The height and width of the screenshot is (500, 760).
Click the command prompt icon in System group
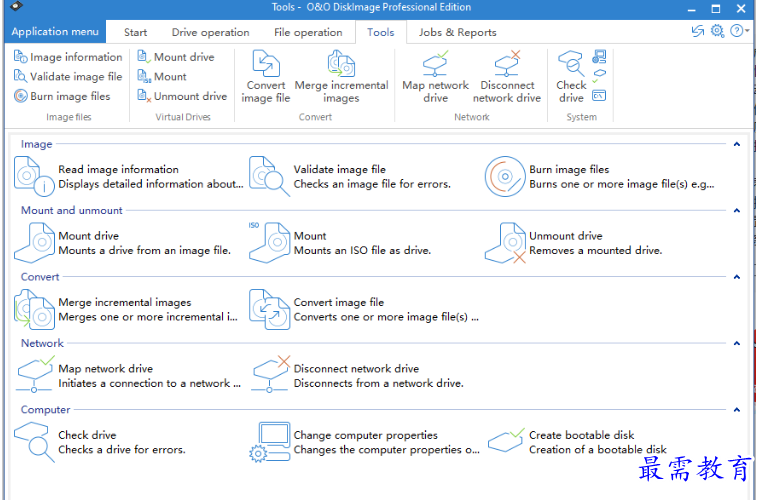click(x=599, y=95)
